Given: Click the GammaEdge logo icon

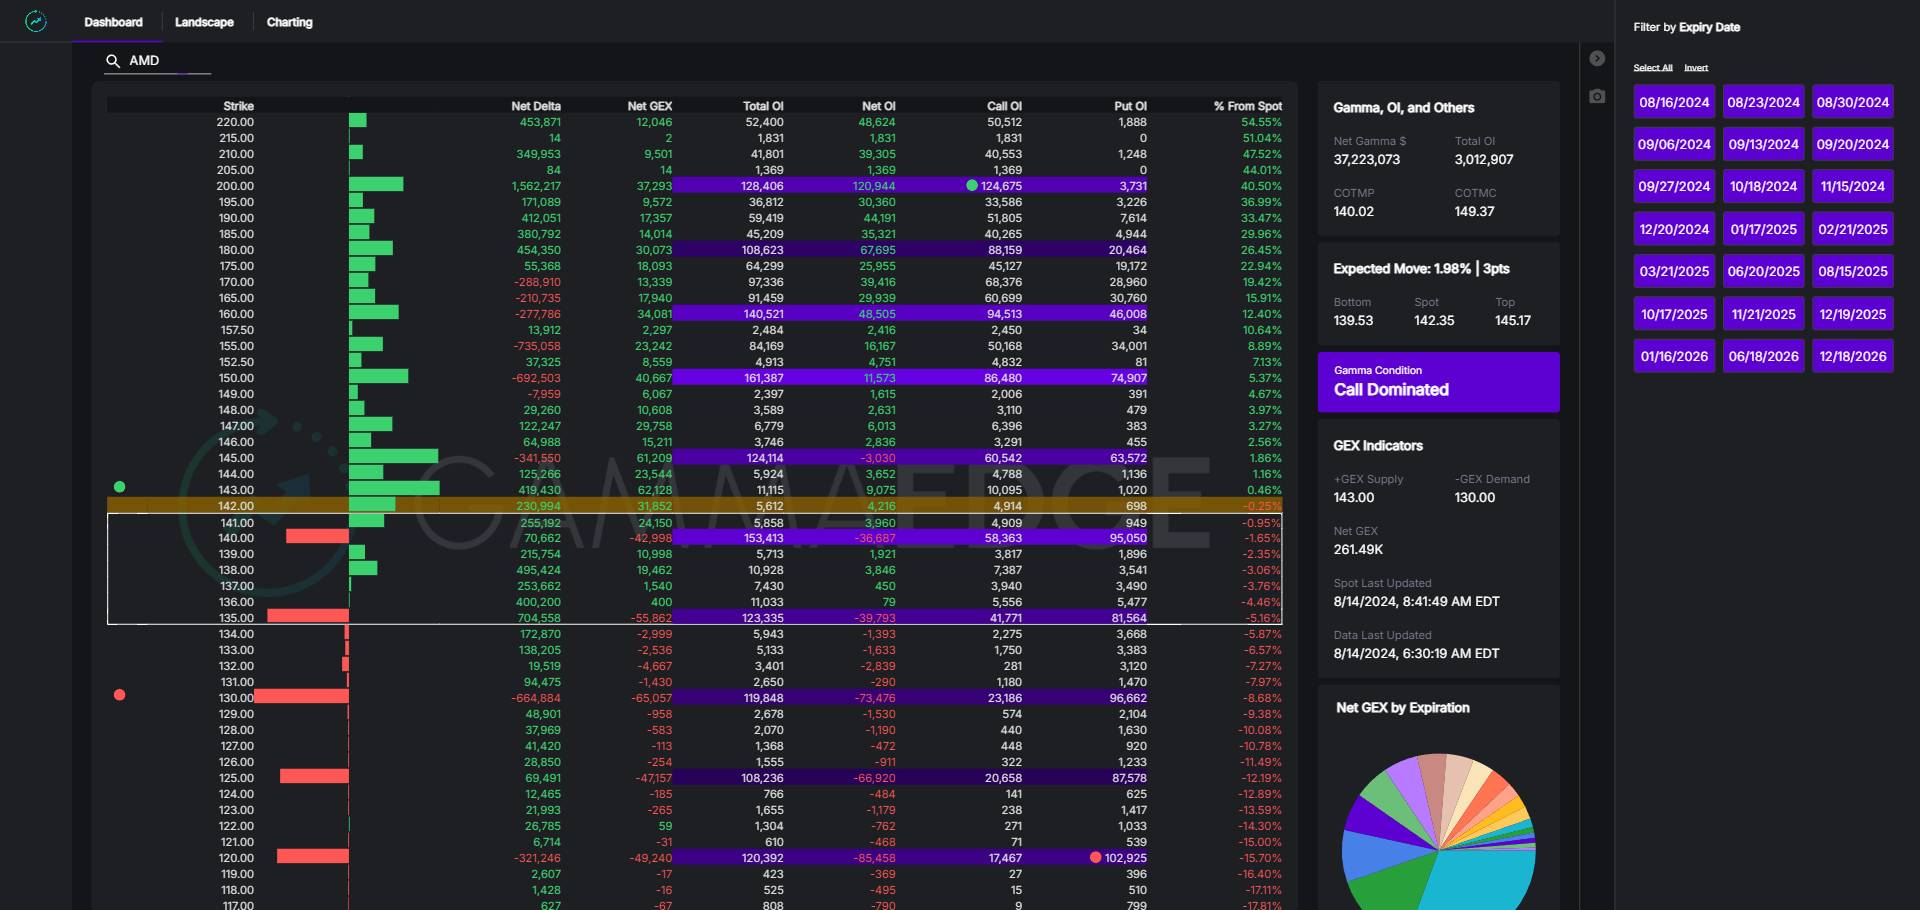Looking at the screenshot, I should [x=36, y=21].
